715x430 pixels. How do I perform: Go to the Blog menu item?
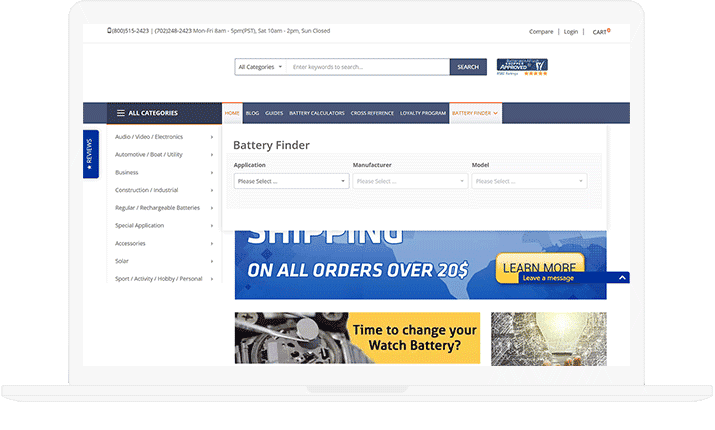pos(252,113)
